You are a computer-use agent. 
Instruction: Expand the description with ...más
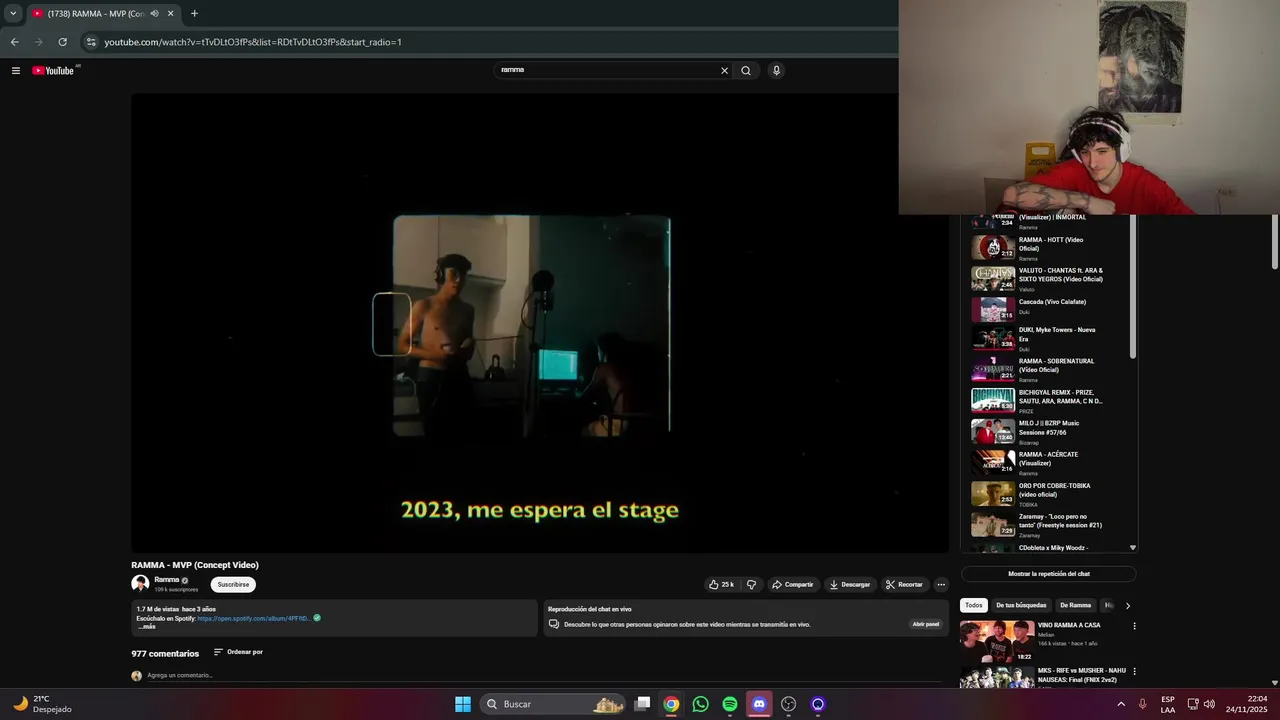pos(146,627)
